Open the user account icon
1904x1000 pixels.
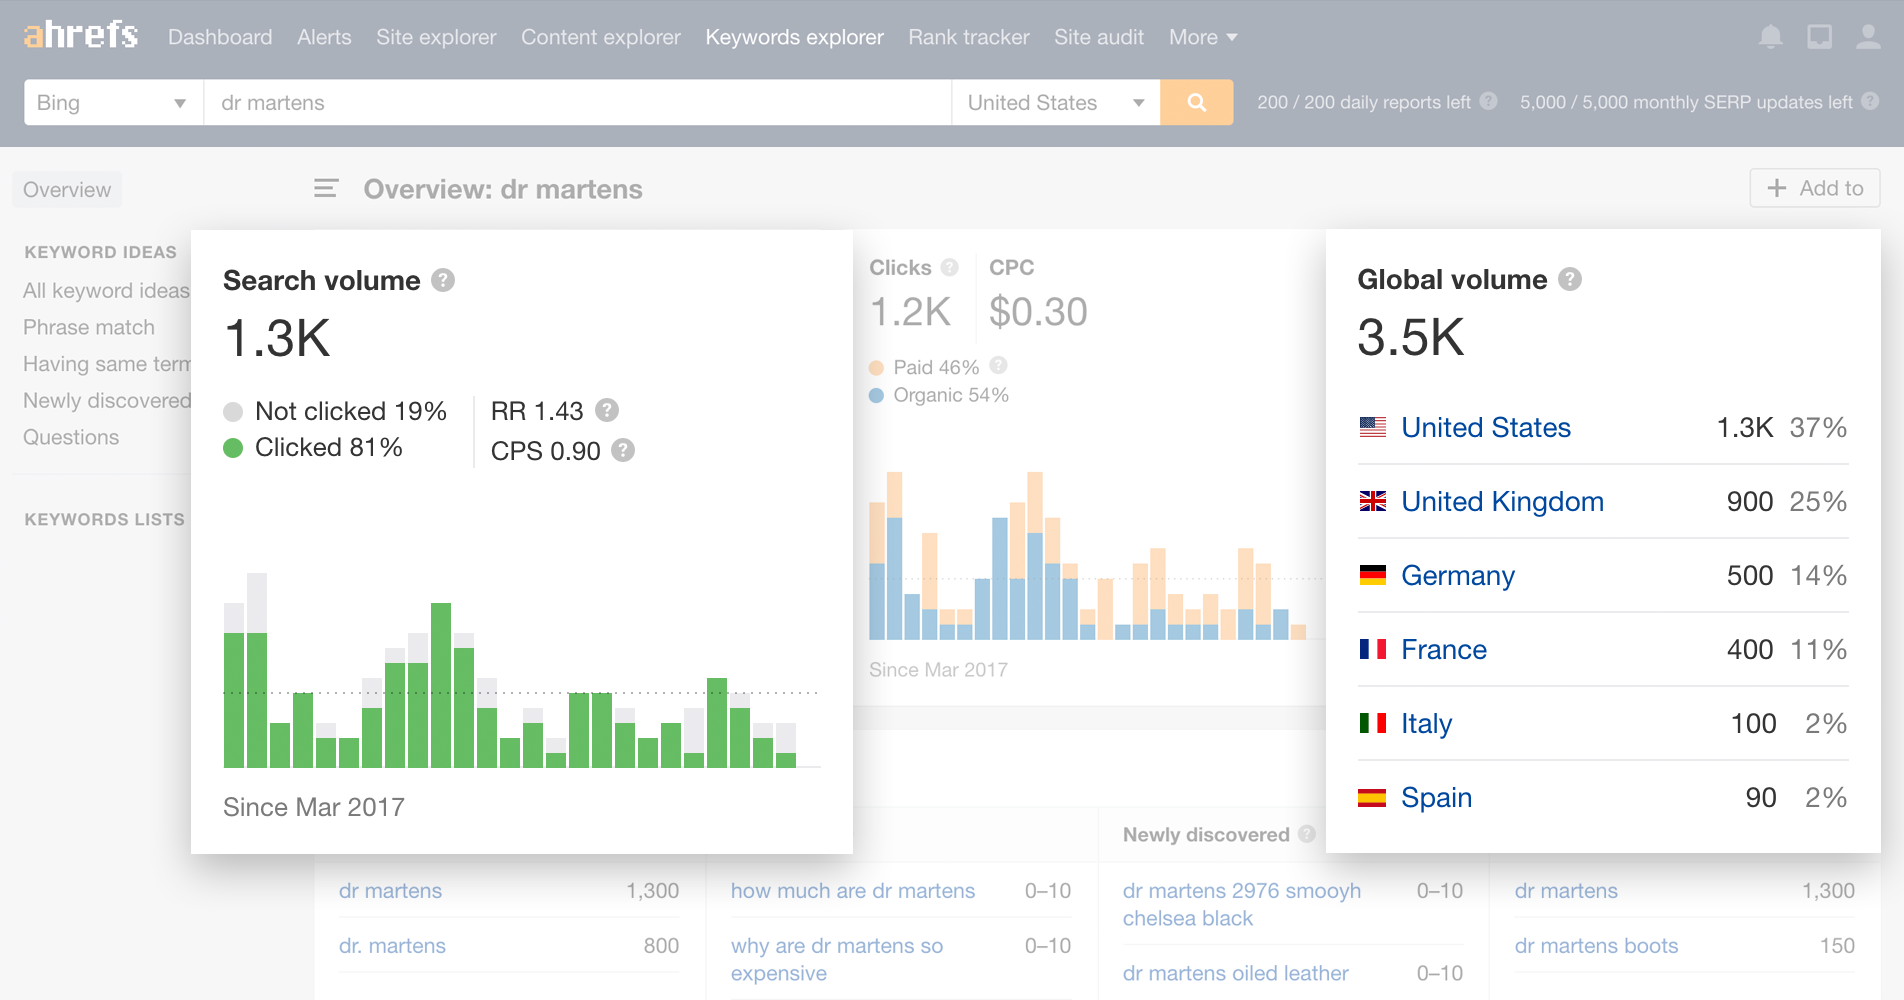coord(1868,37)
